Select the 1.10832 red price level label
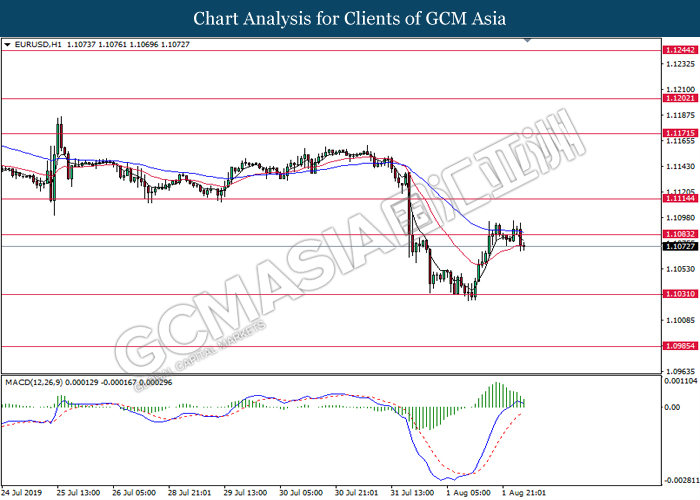 (x=680, y=234)
